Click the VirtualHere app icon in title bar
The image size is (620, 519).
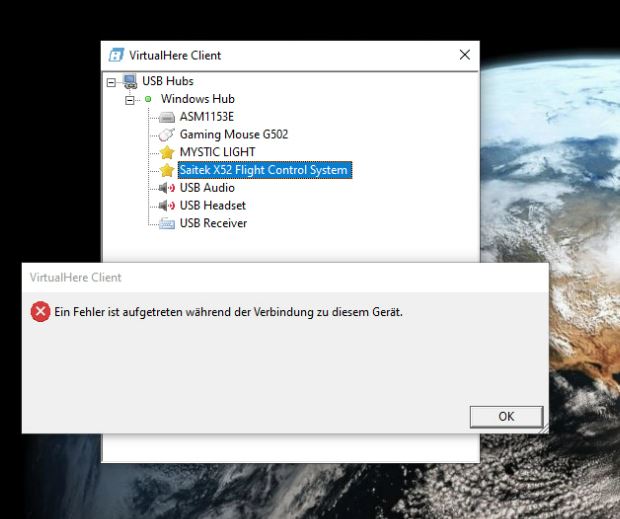pos(116,55)
